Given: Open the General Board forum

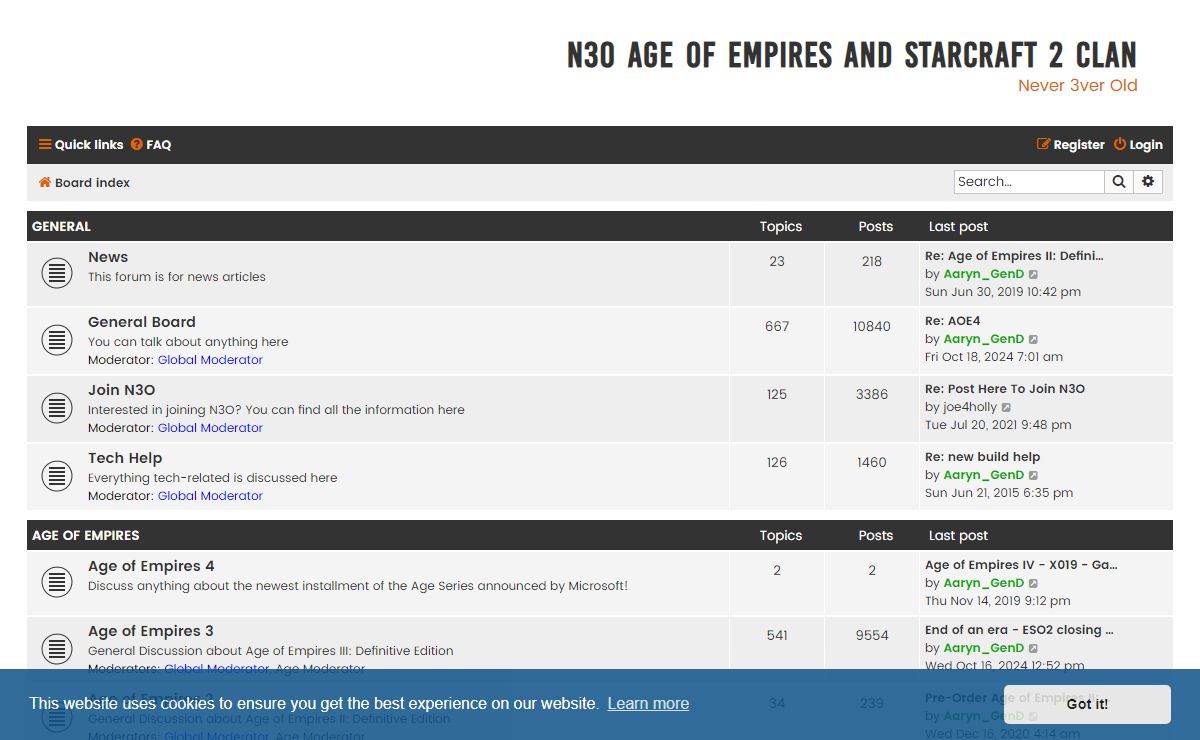Looking at the screenshot, I should click(x=142, y=322).
